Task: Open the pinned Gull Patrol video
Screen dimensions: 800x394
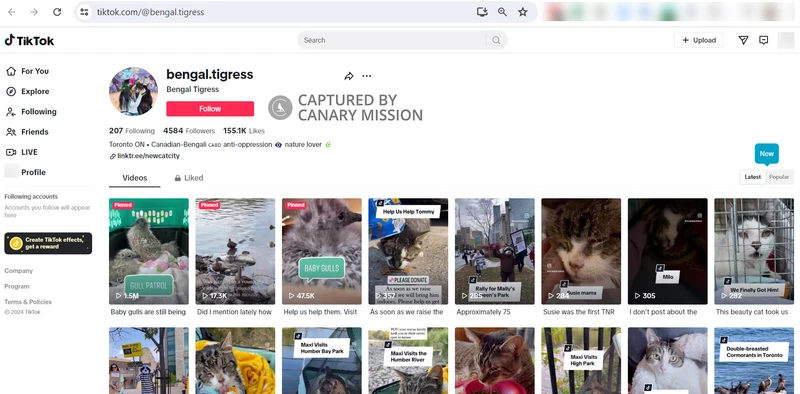Action: 148,251
